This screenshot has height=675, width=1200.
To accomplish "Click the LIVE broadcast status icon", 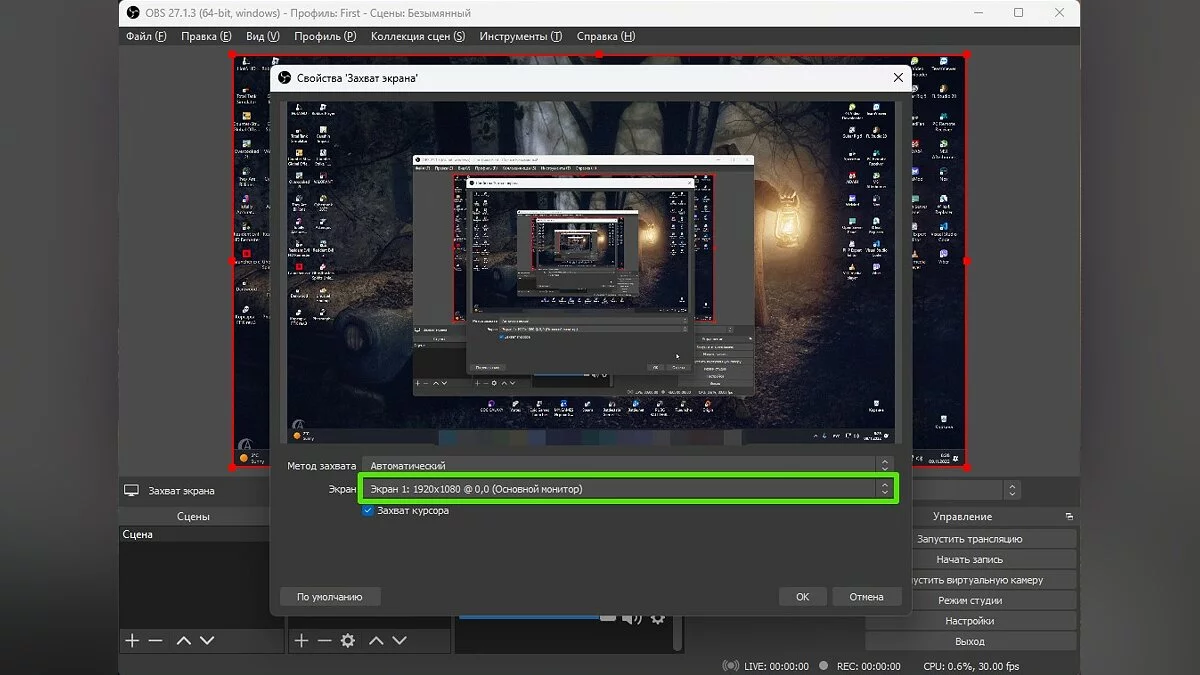I will tap(731, 666).
